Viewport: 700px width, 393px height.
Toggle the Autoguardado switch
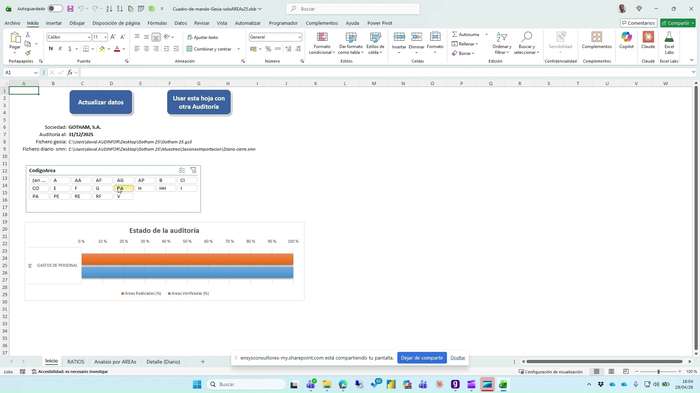coord(55,8)
